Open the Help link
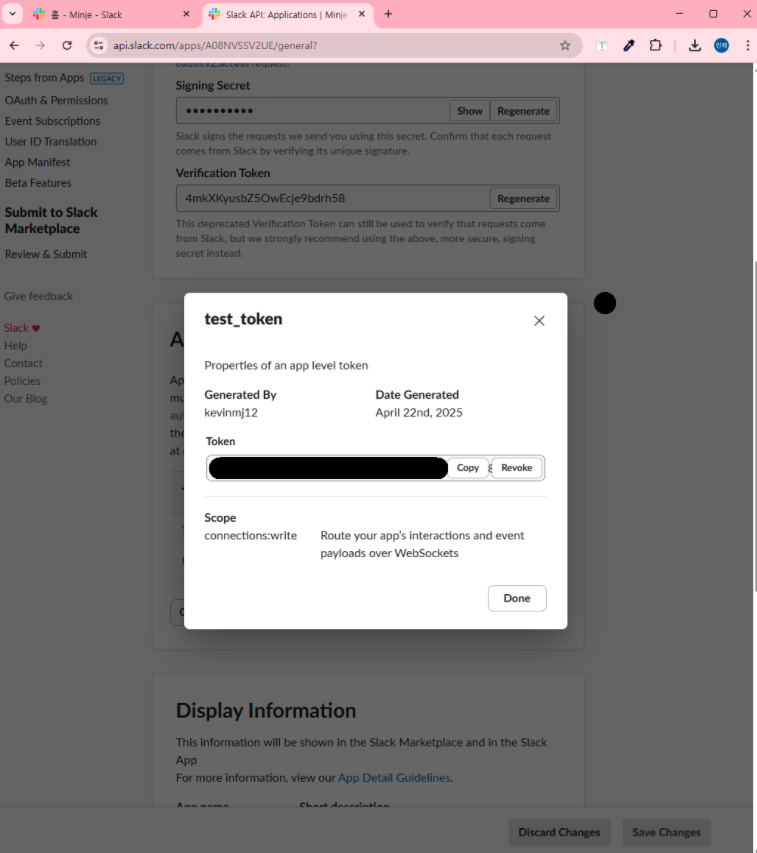Screen dimensions: 757x853 tap(15, 345)
